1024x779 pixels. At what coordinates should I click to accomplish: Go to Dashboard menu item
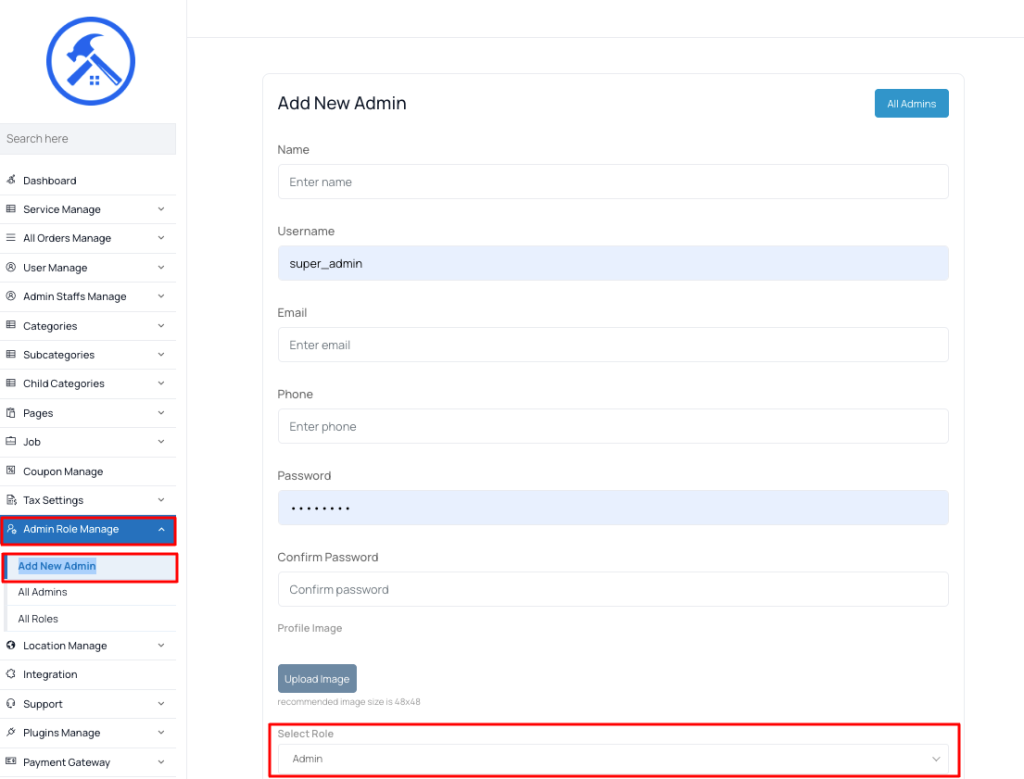[x=88, y=180]
